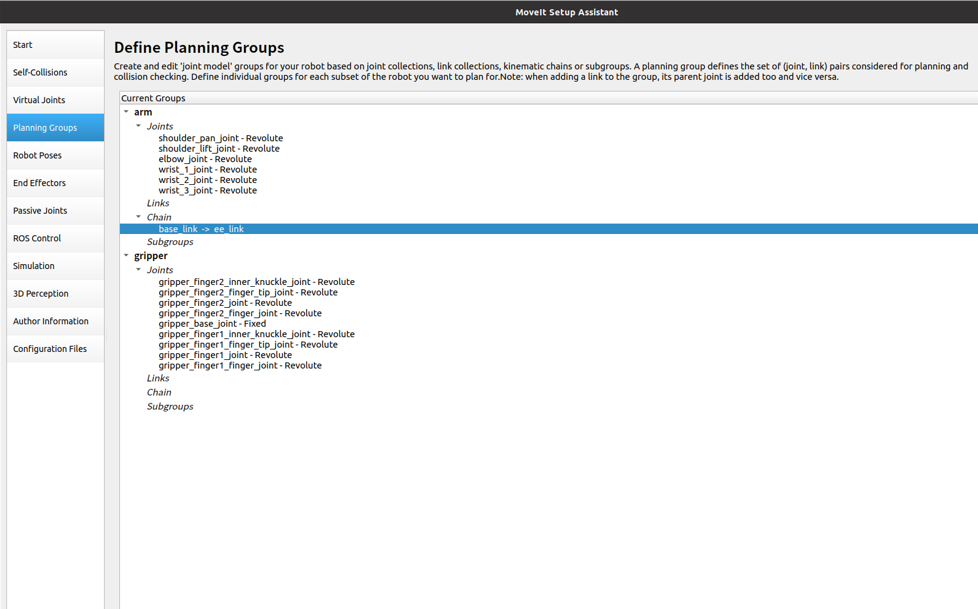Open the Virtual Joints section
The width and height of the screenshot is (978, 609).
click(x=41, y=99)
